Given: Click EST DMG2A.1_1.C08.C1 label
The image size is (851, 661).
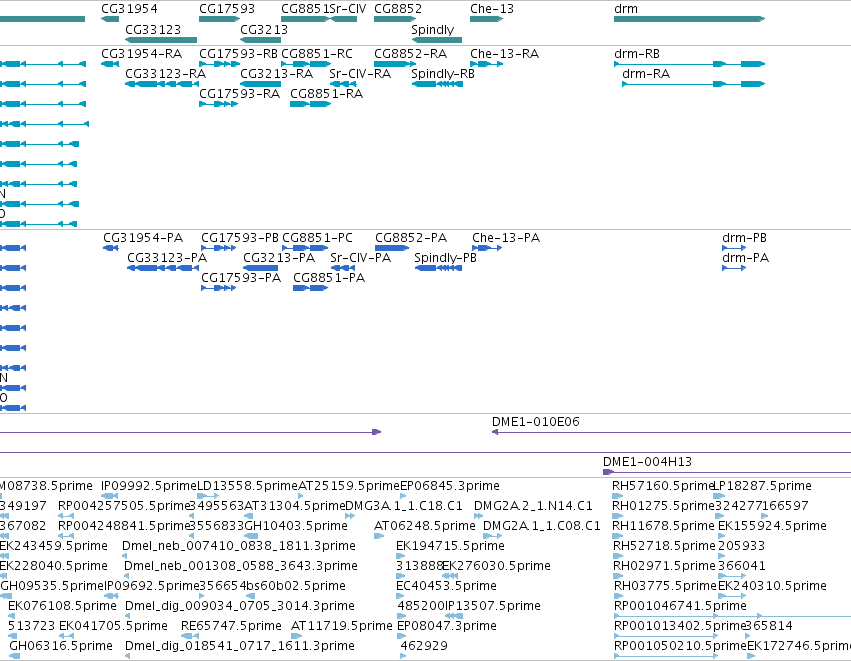Looking at the screenshot, I should pos(542,526).
